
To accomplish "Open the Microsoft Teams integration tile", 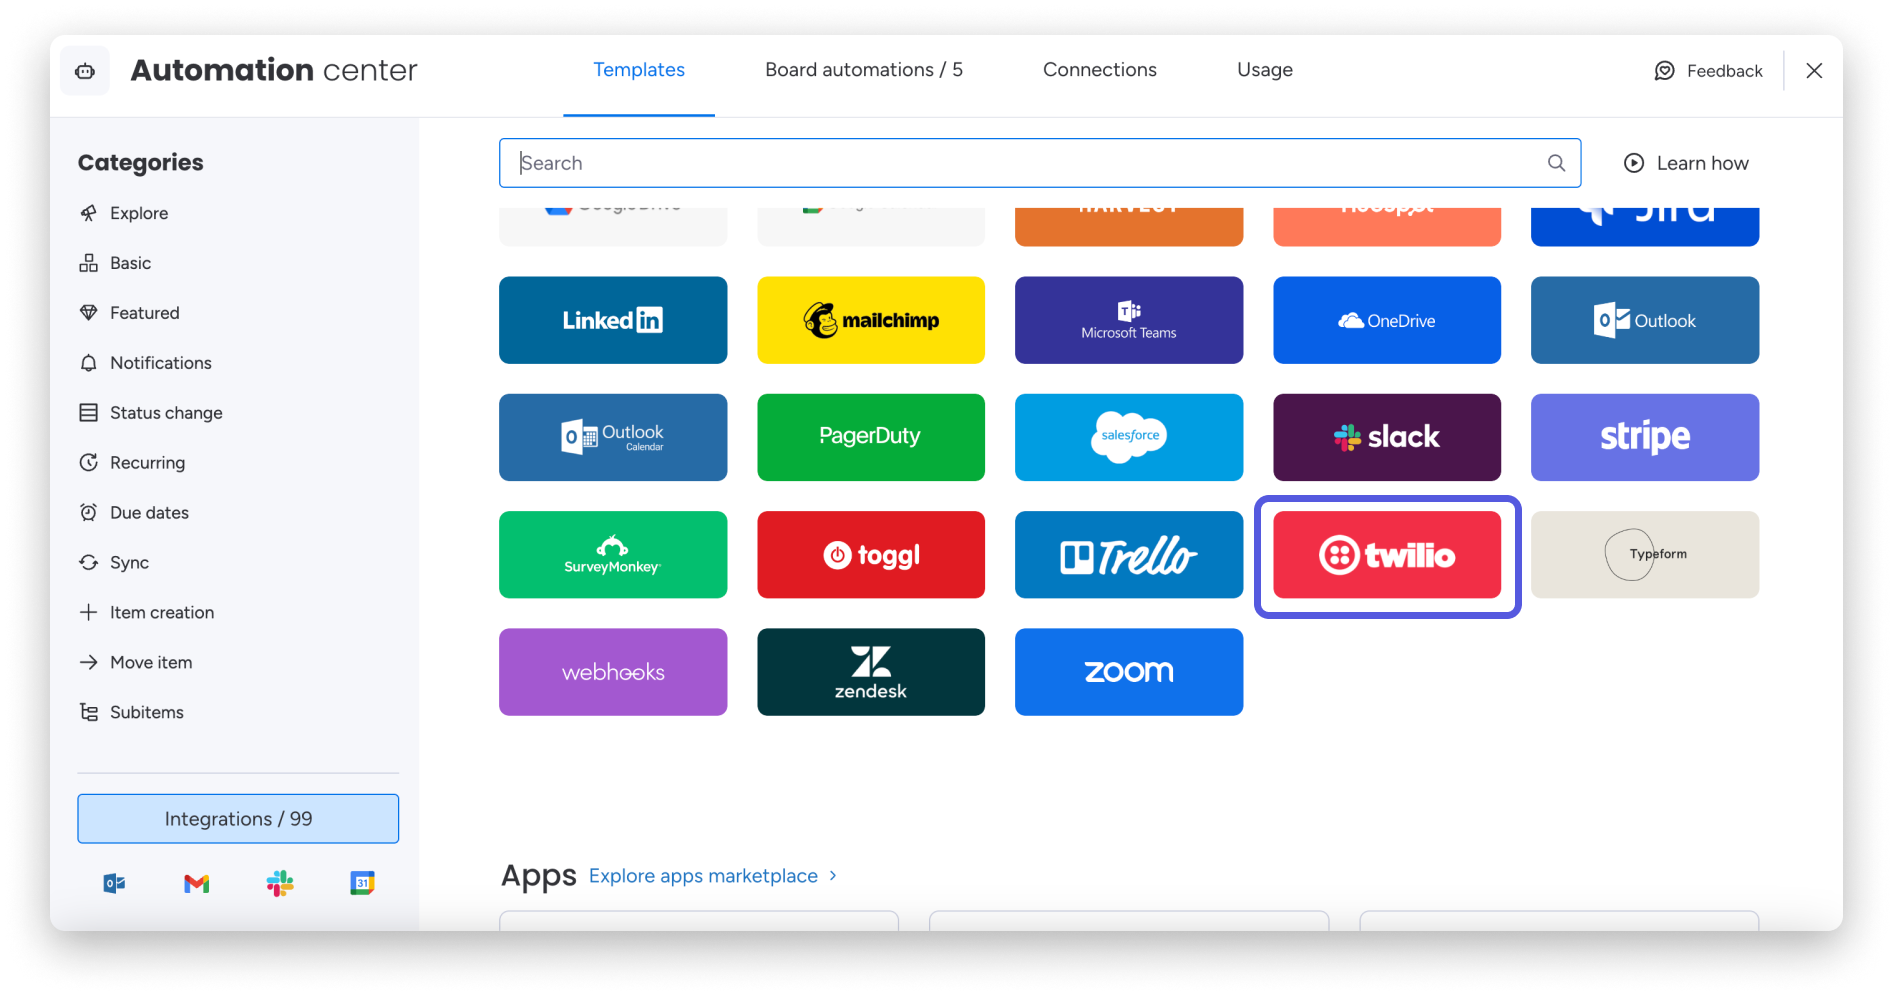I will pos(1129,320).
